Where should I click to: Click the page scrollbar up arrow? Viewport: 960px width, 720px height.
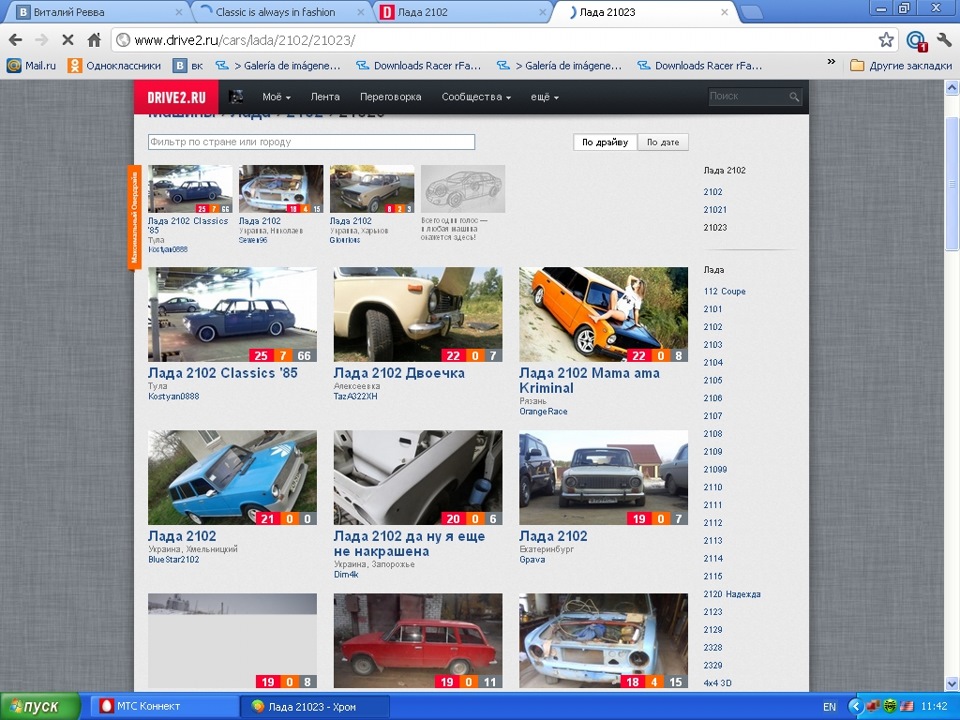pyautogui.click(x=951, y=88)
